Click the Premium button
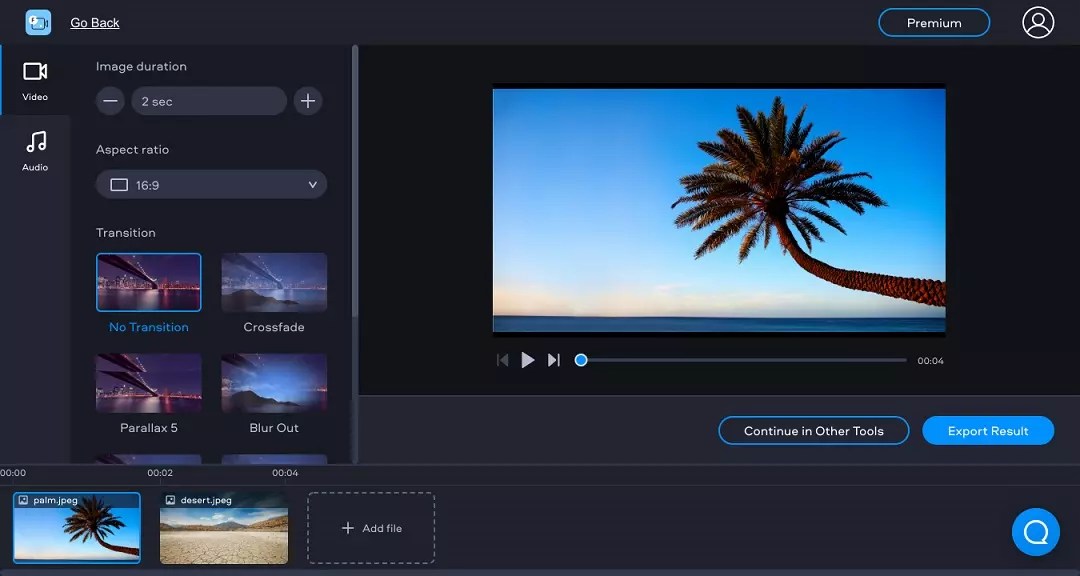The height and width of the screenshot is (576, 1080). [933, 22]
